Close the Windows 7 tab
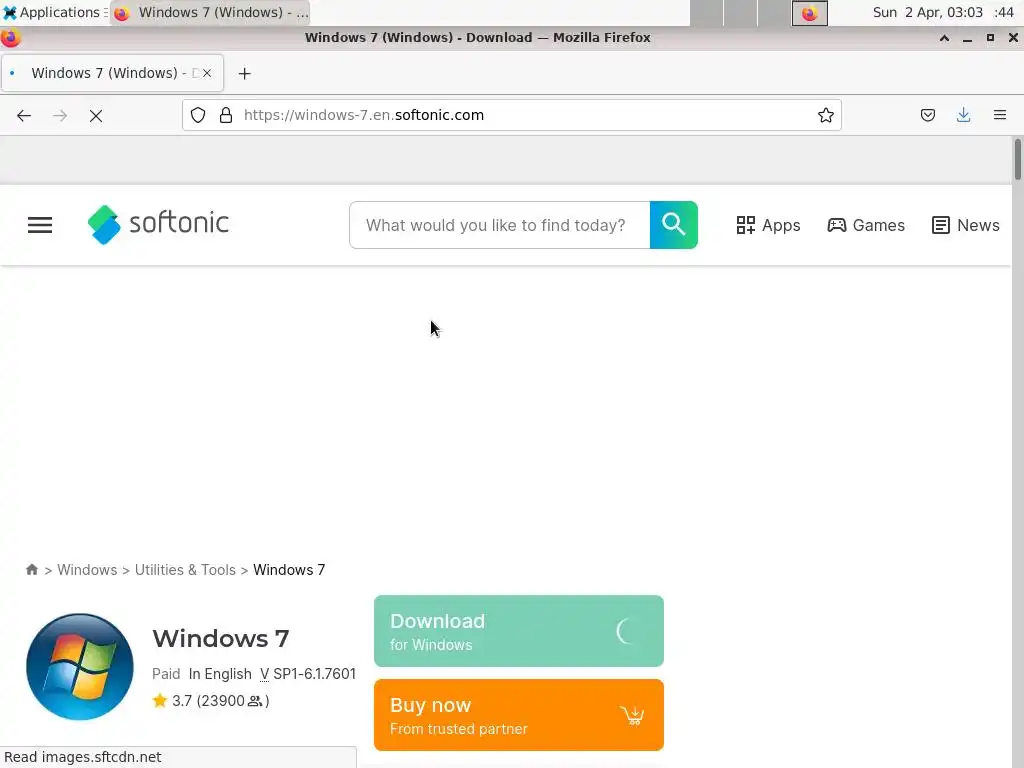This screenshot has width=1024, height=768. 206,73
